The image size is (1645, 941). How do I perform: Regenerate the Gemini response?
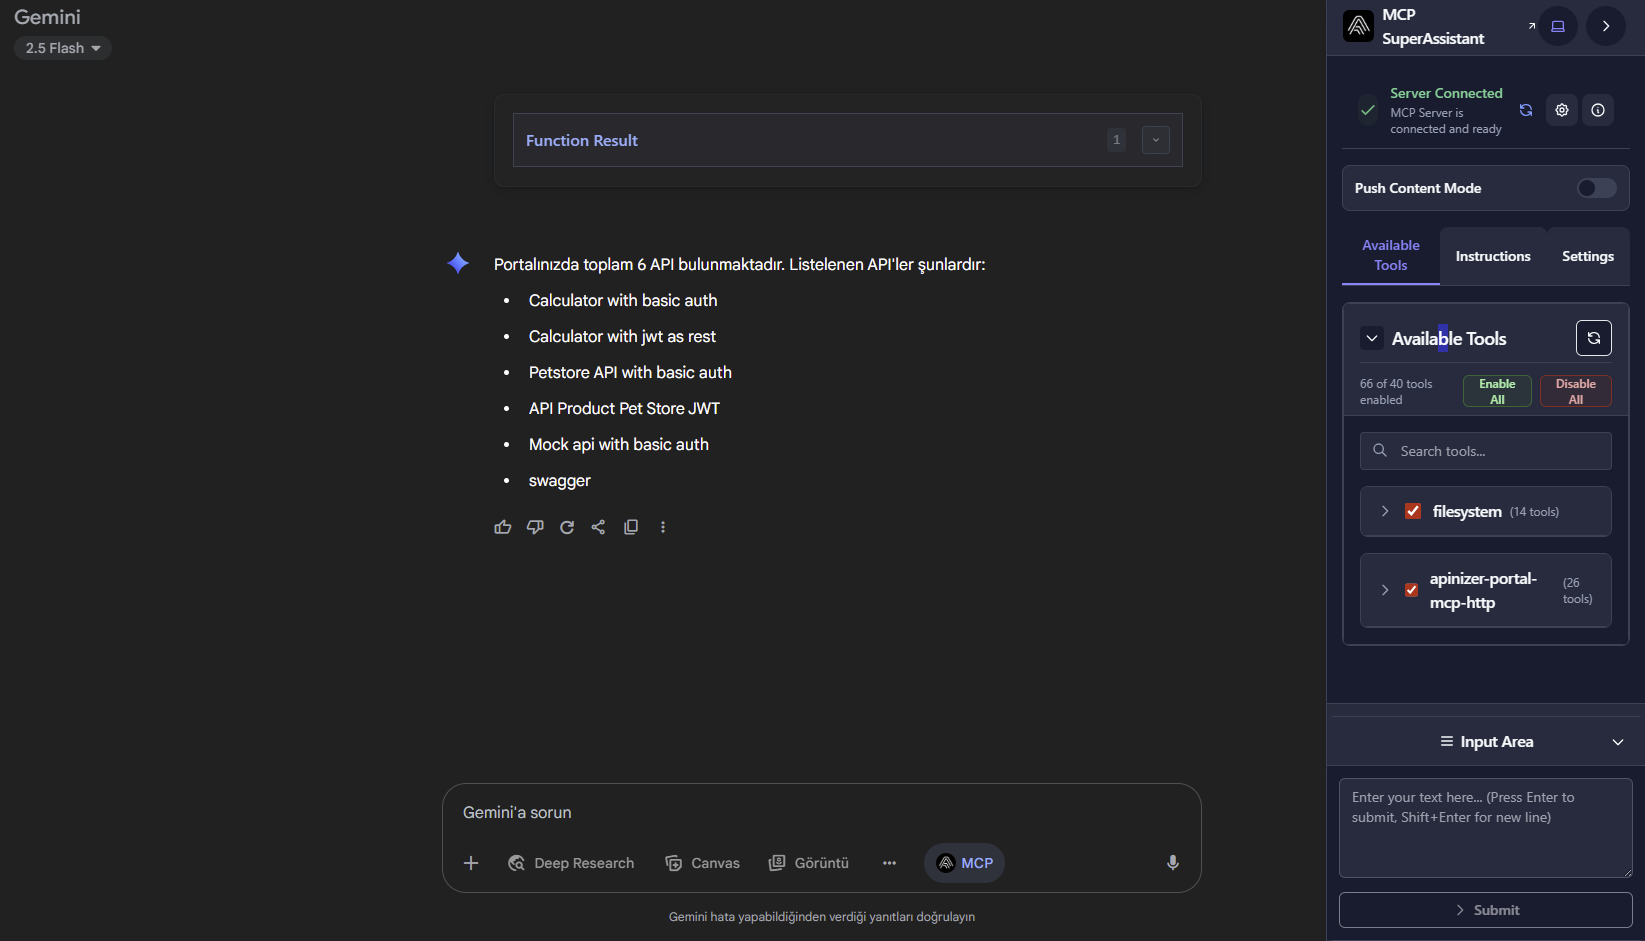point(567,527)
